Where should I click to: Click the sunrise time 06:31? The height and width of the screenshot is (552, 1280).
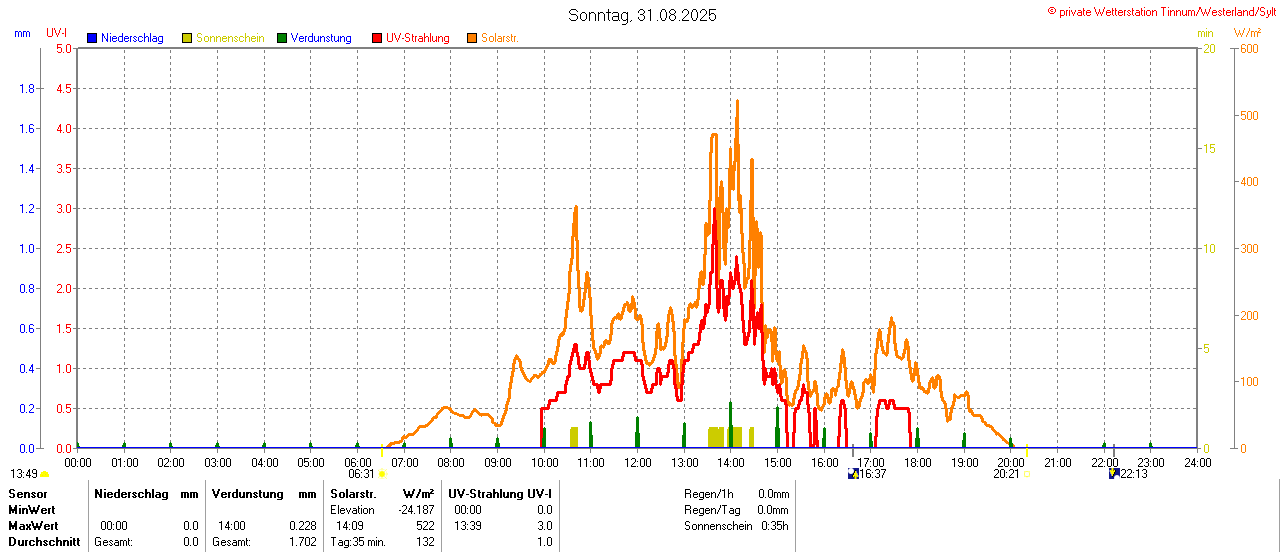[x=362, y=474]
